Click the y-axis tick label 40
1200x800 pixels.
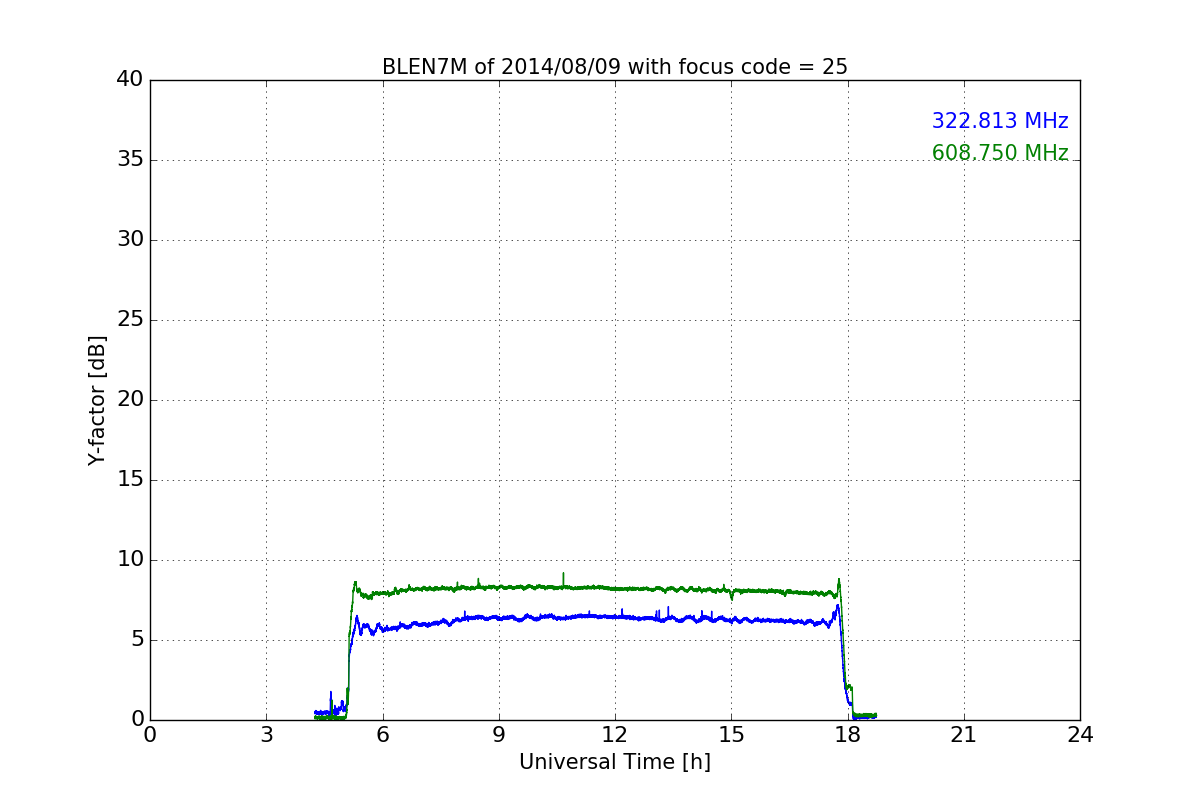tap(130, 80)
